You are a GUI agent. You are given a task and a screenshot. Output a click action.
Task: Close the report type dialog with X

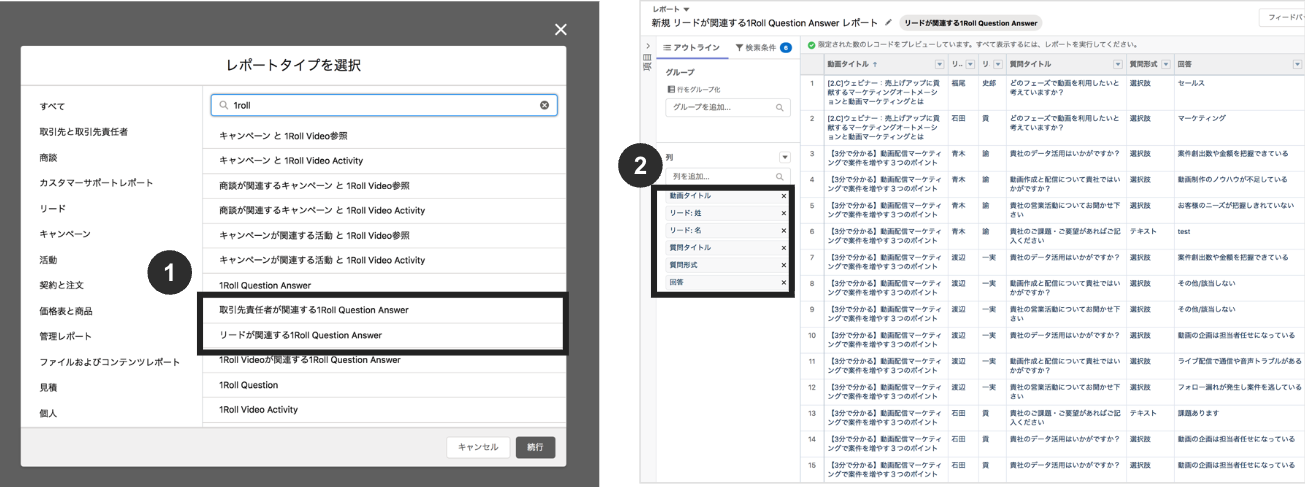click(x=561, y=31)
